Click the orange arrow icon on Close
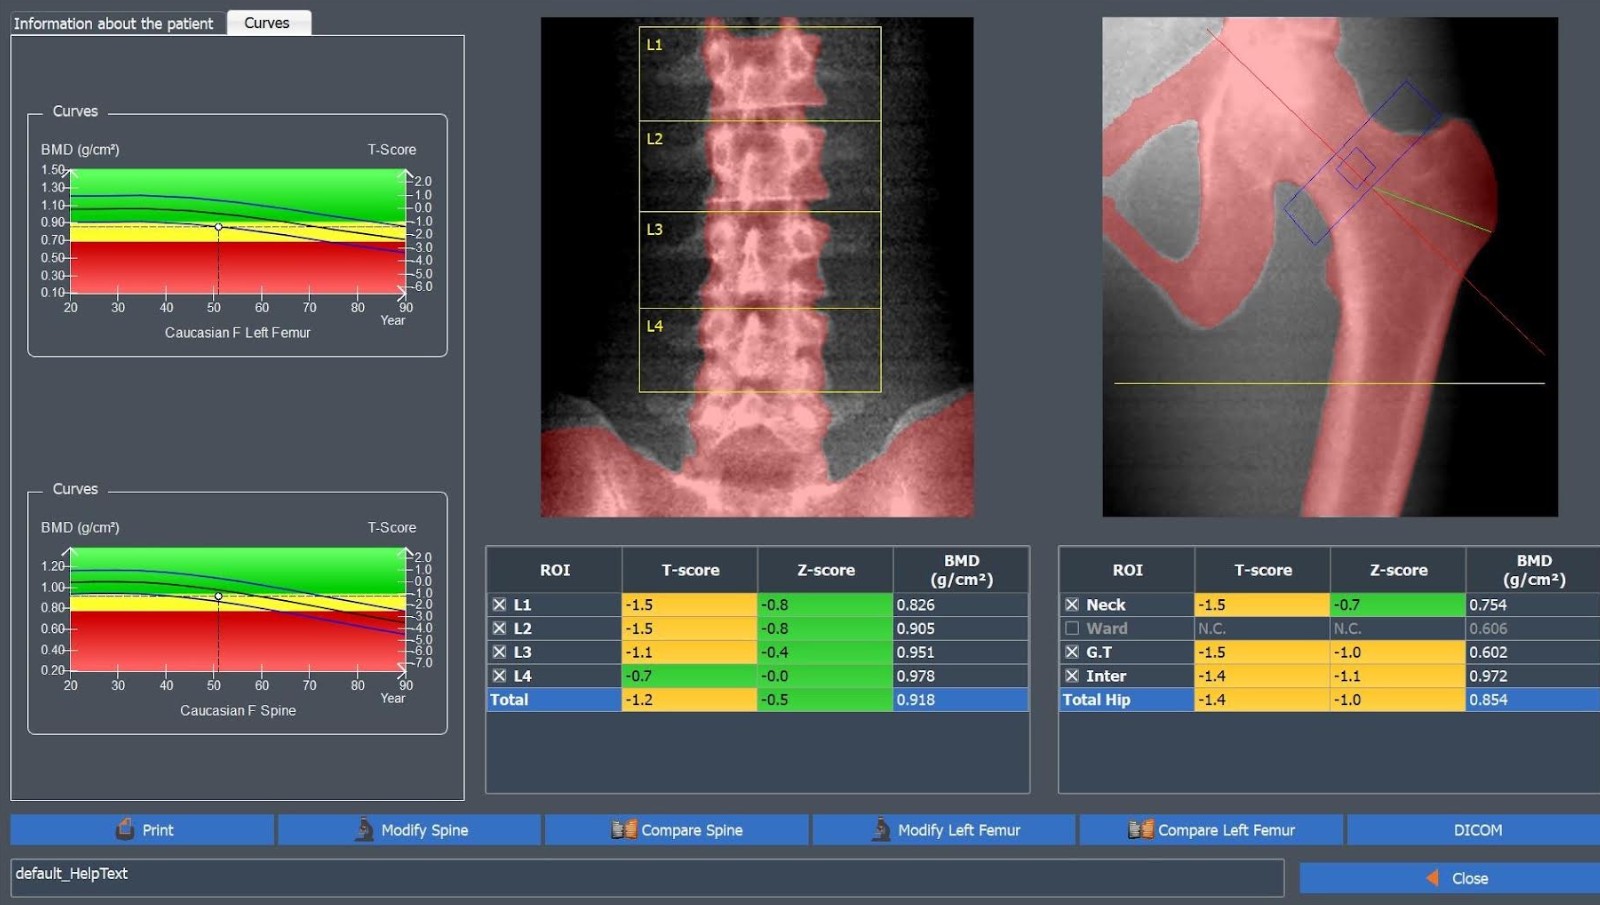The height and width of the screenshot is (905, 1600). [x=1432, y=878]
